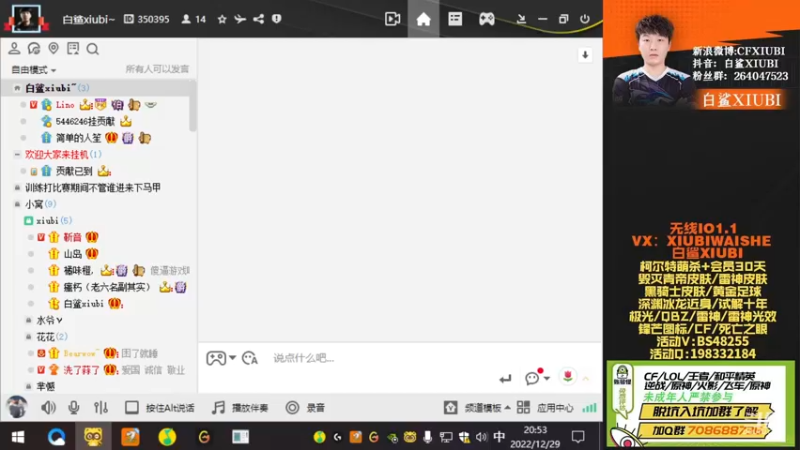Report channel using shield icon
800x450 pixels.
point(277,19)
